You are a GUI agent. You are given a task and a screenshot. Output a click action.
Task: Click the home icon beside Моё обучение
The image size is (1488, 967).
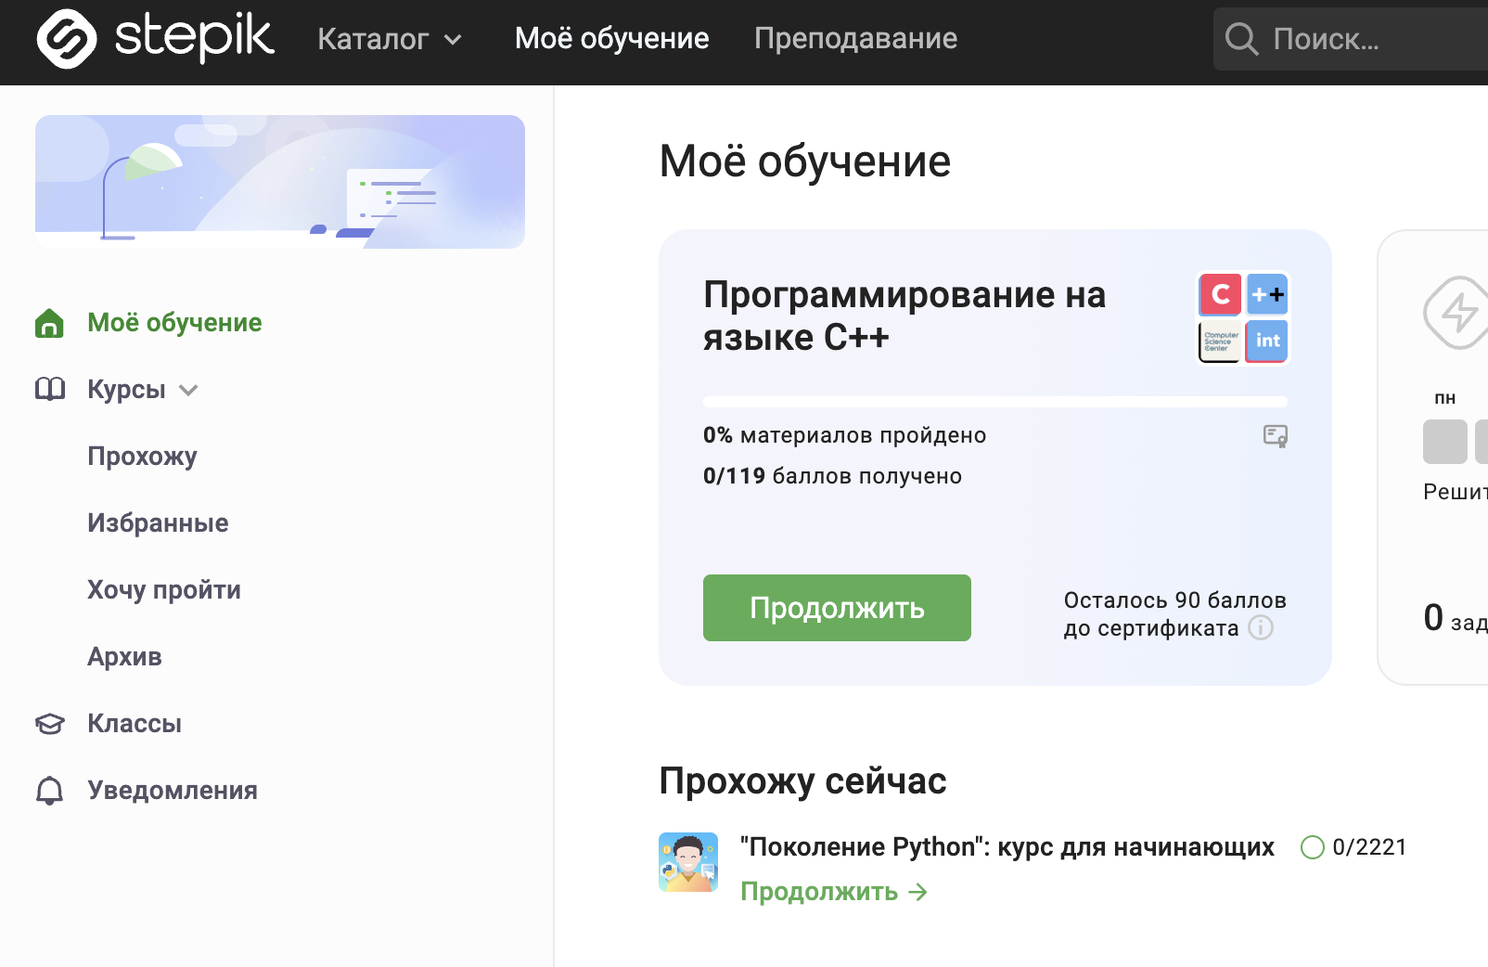[49, 323]
